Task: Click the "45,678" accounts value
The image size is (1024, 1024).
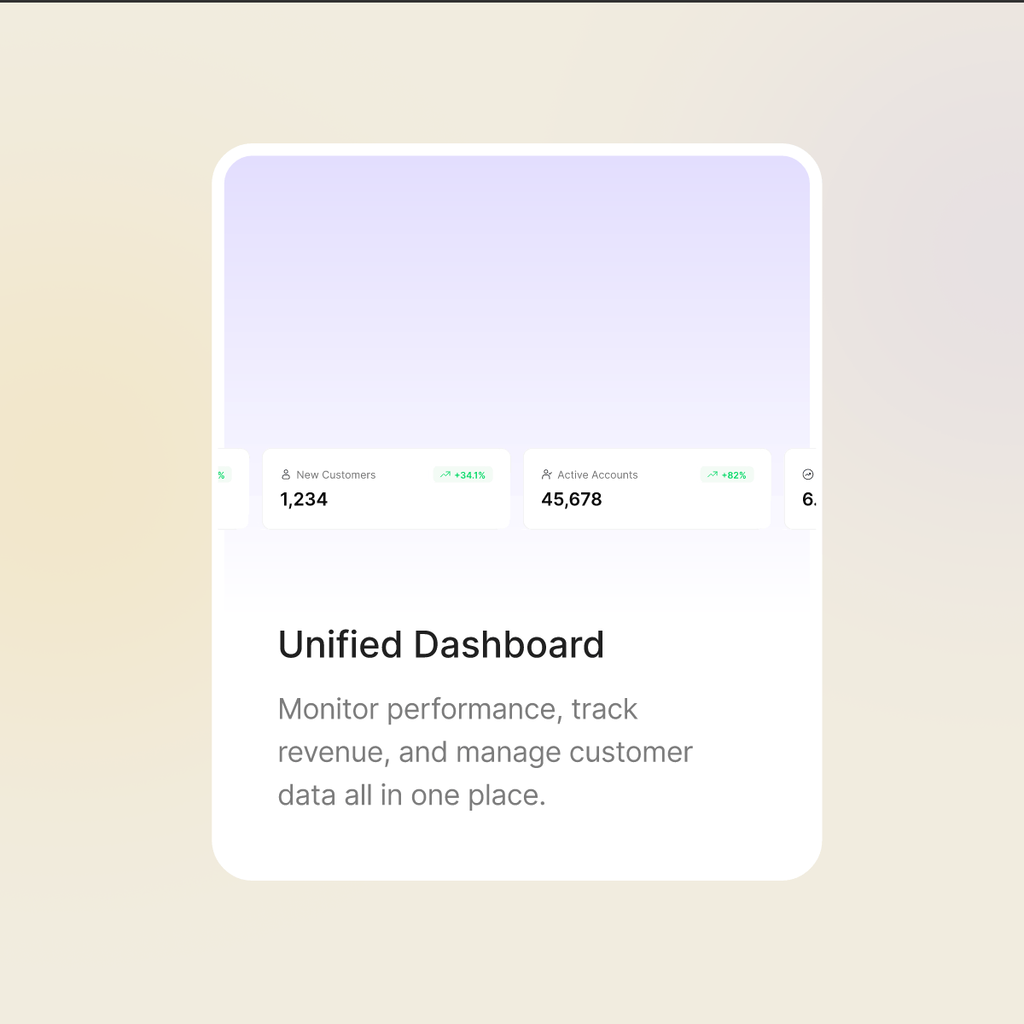Action: (571, 500)
